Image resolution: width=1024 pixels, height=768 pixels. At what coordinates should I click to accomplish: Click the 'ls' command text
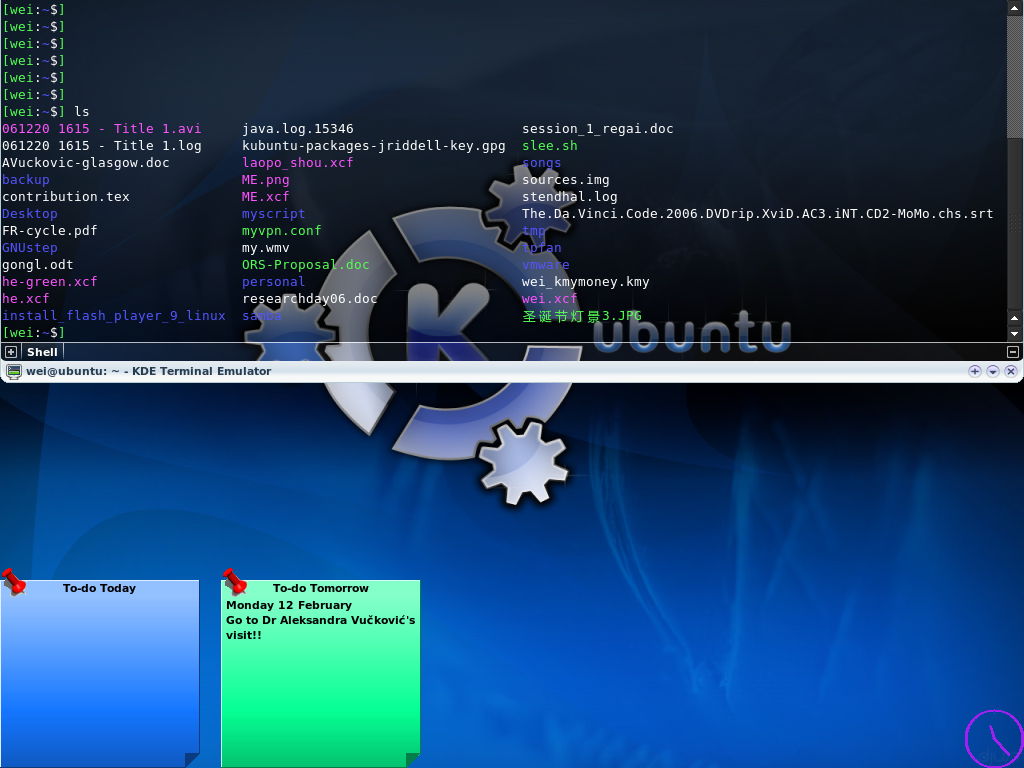click(x=82, y=112)
